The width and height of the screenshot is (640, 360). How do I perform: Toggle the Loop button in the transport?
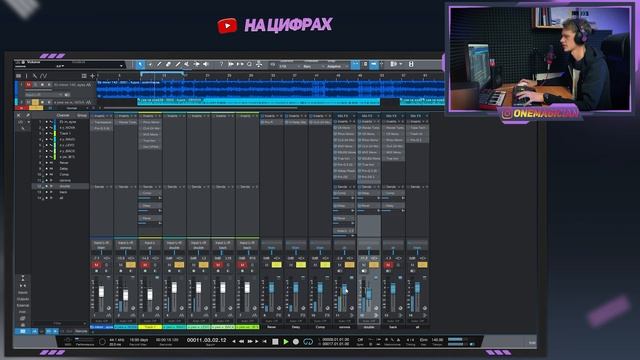(308, 341)
